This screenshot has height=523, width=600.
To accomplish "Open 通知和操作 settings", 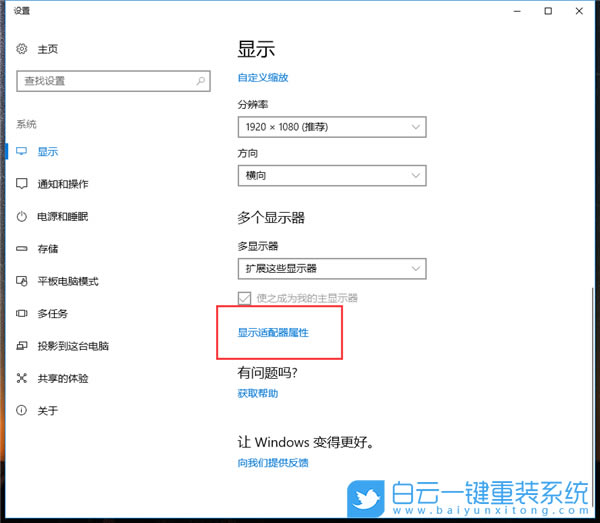I will click(63, 184).
